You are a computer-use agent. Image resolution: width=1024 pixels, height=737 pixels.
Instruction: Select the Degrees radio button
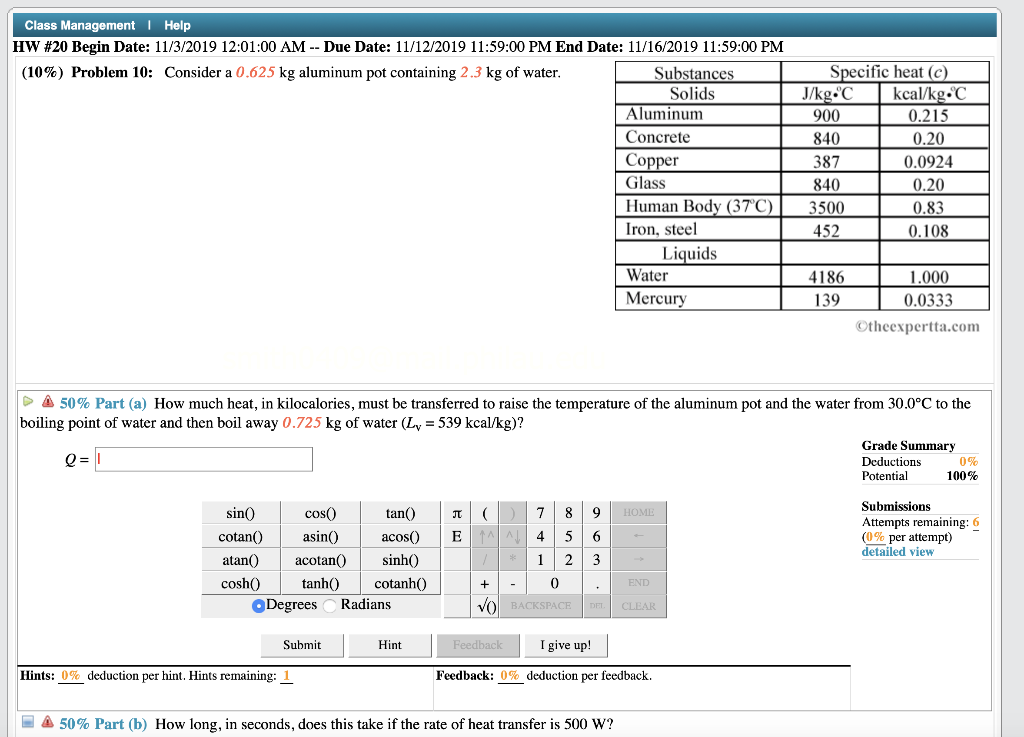click(258, 604)
